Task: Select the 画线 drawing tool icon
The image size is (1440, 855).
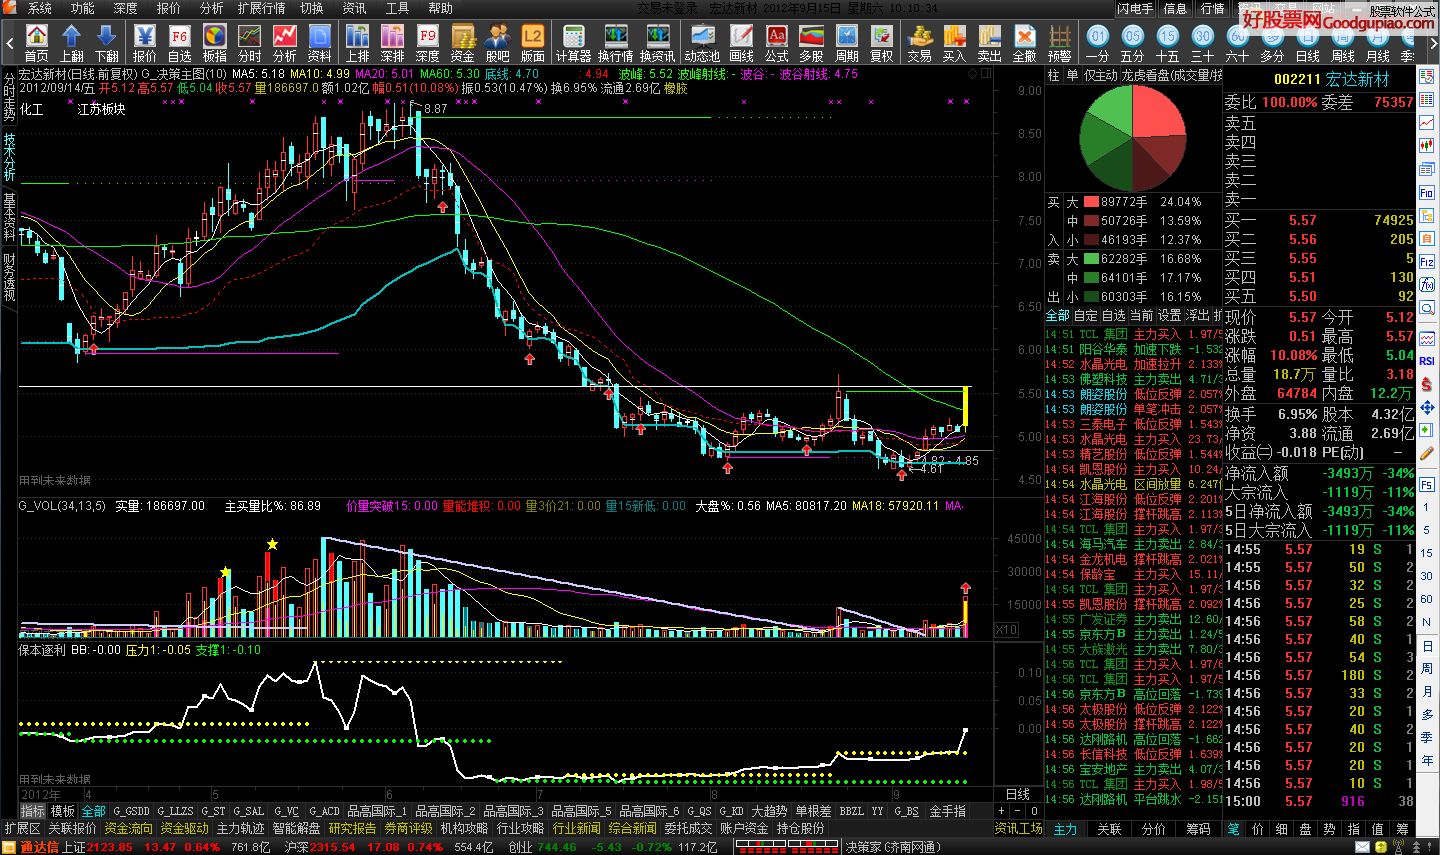Action: point(742,43)
